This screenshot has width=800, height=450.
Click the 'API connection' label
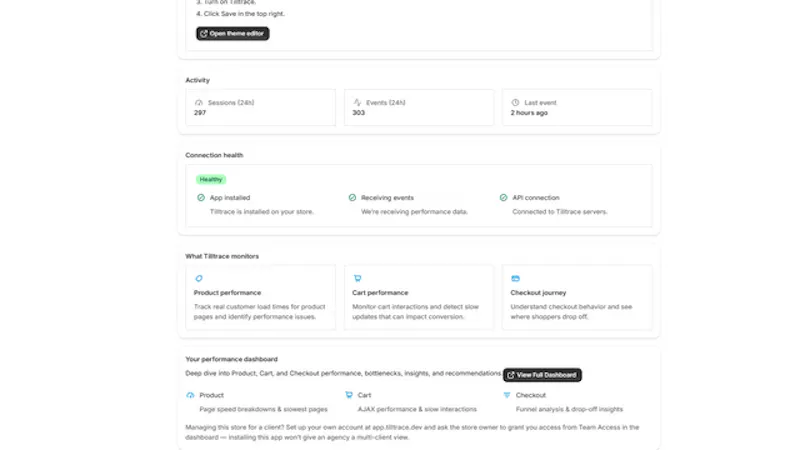click(x=536, y=197)
